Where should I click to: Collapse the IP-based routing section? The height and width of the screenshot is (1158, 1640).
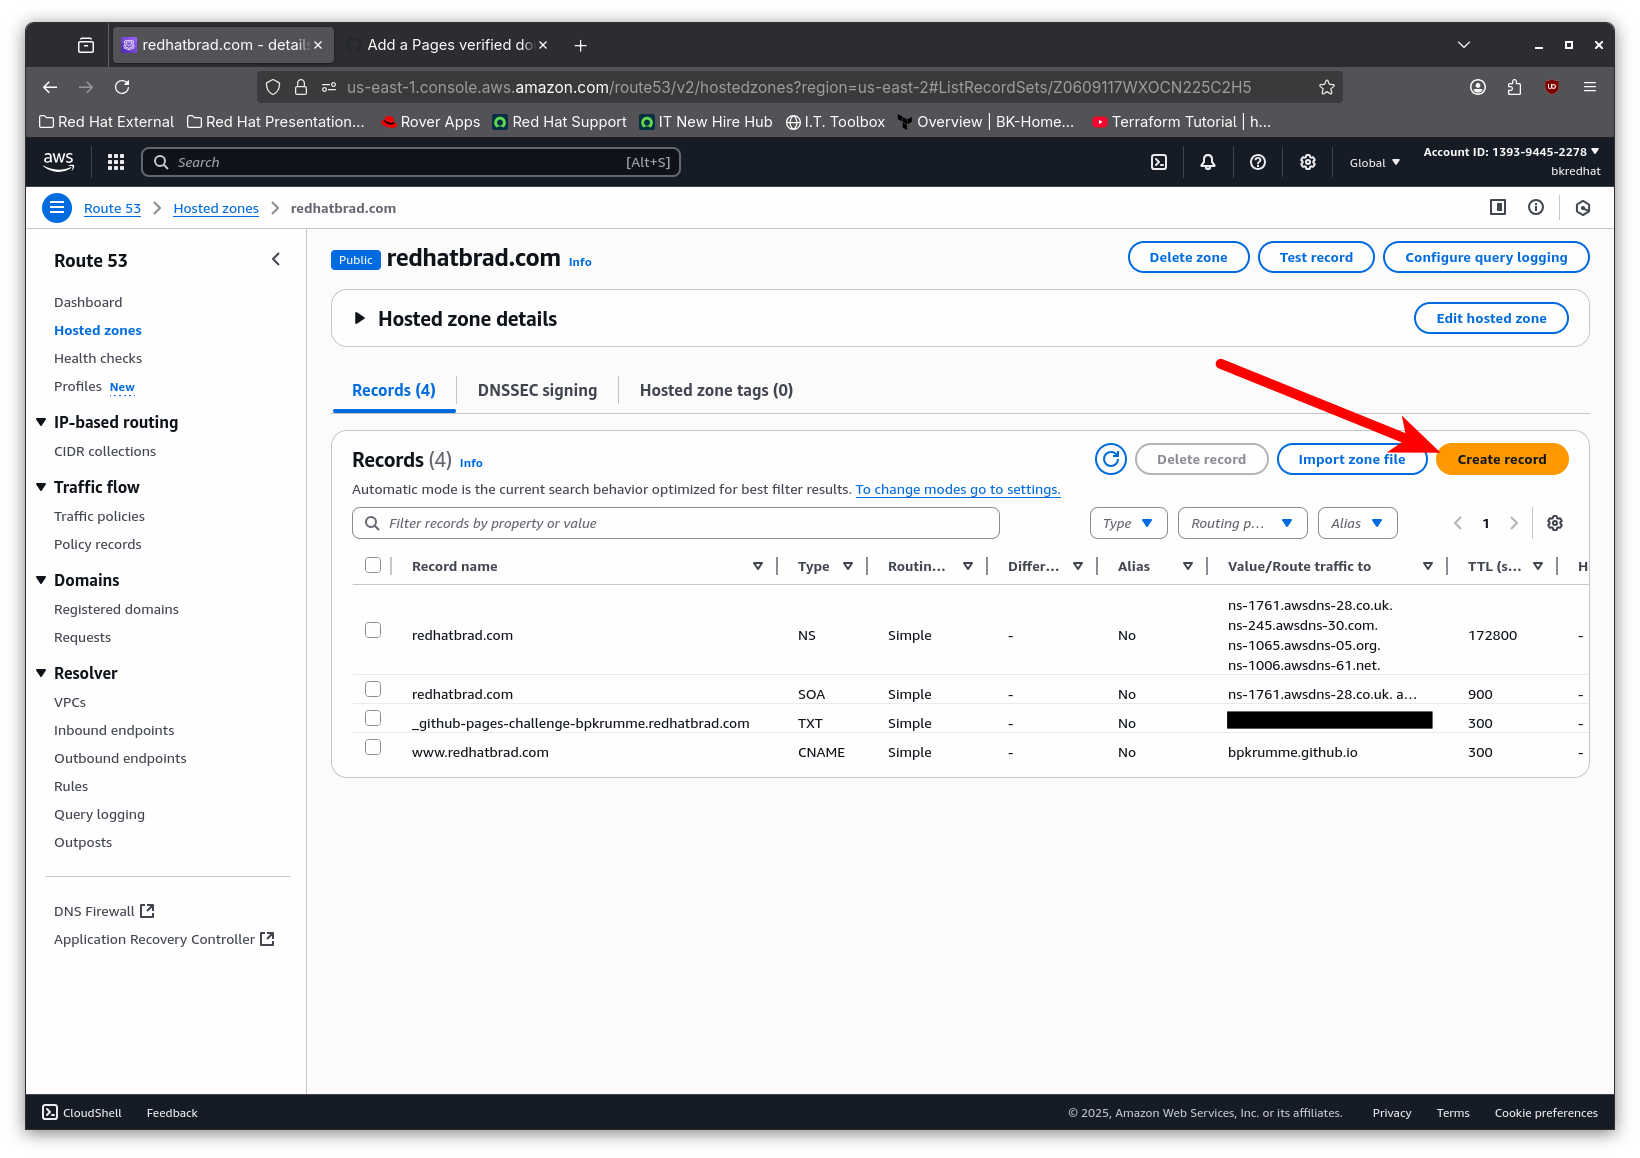pyautogui.click(x=41, y=422)
